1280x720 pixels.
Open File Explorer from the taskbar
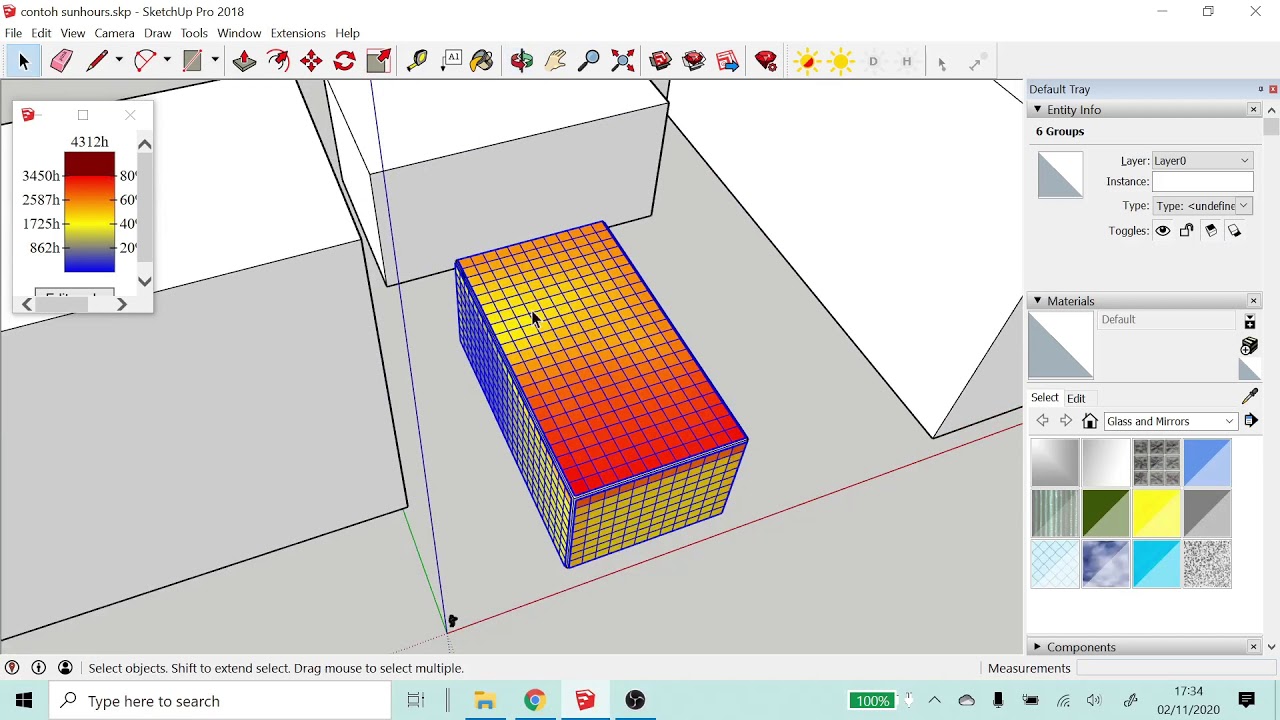485,701
